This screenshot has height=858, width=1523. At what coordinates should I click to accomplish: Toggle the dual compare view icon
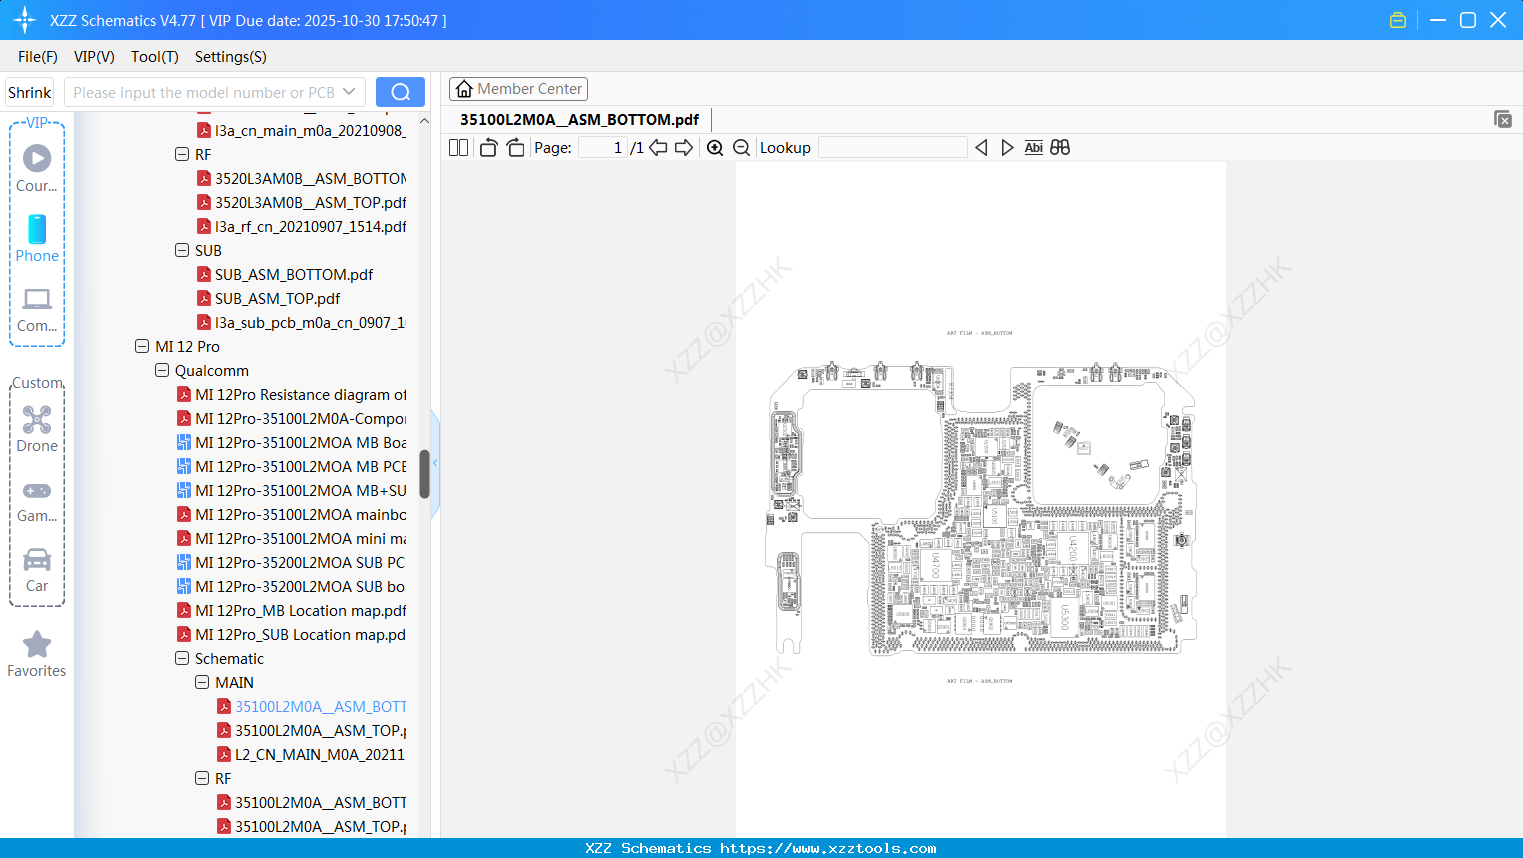(x=1060, y=147)
